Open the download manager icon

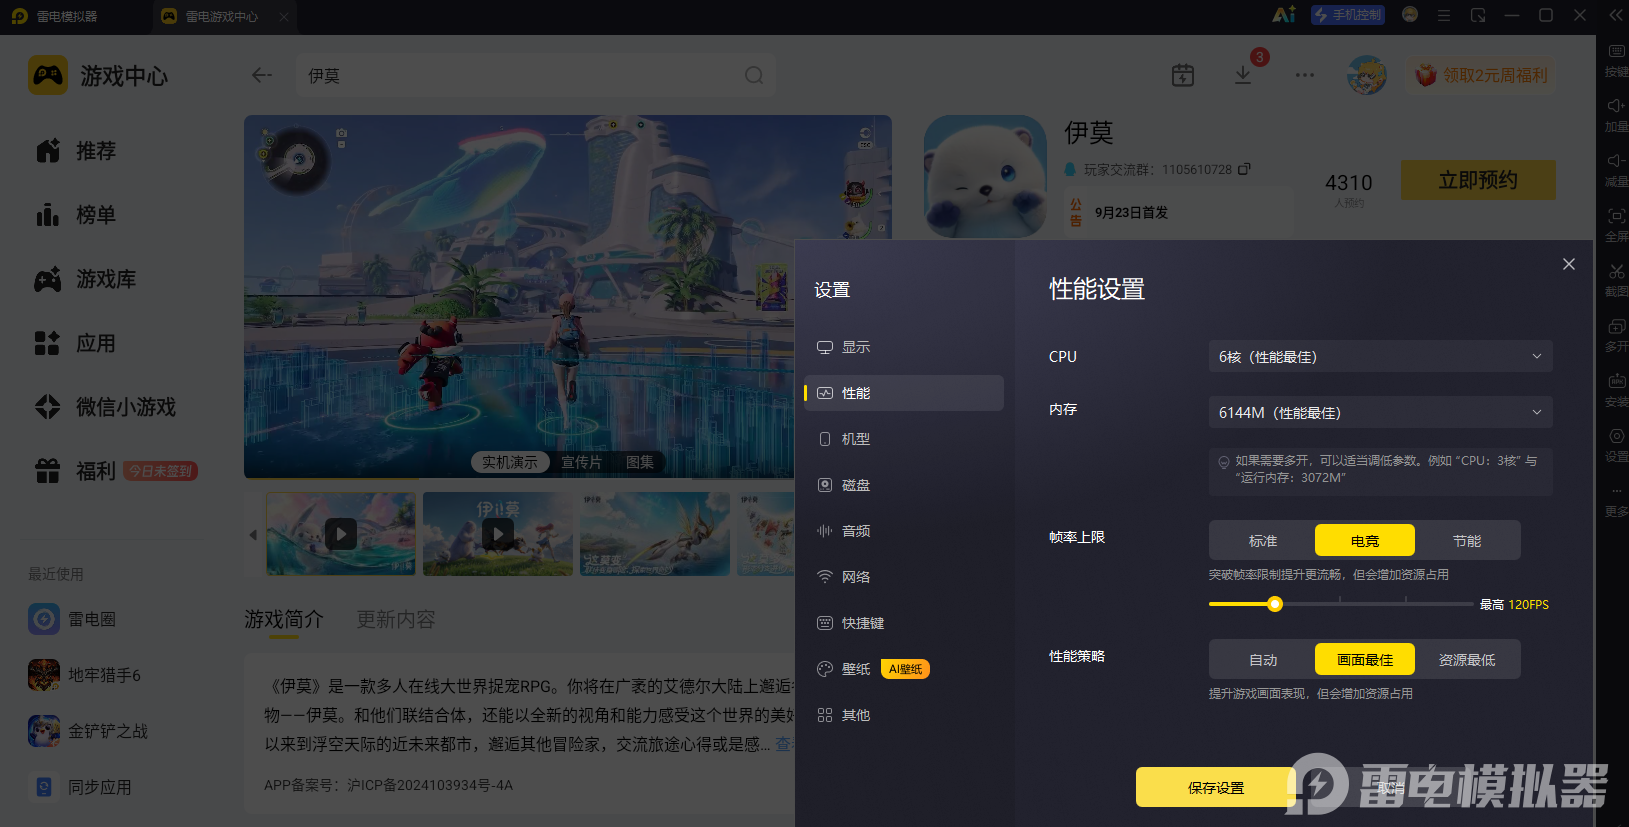pos(1243,75)
